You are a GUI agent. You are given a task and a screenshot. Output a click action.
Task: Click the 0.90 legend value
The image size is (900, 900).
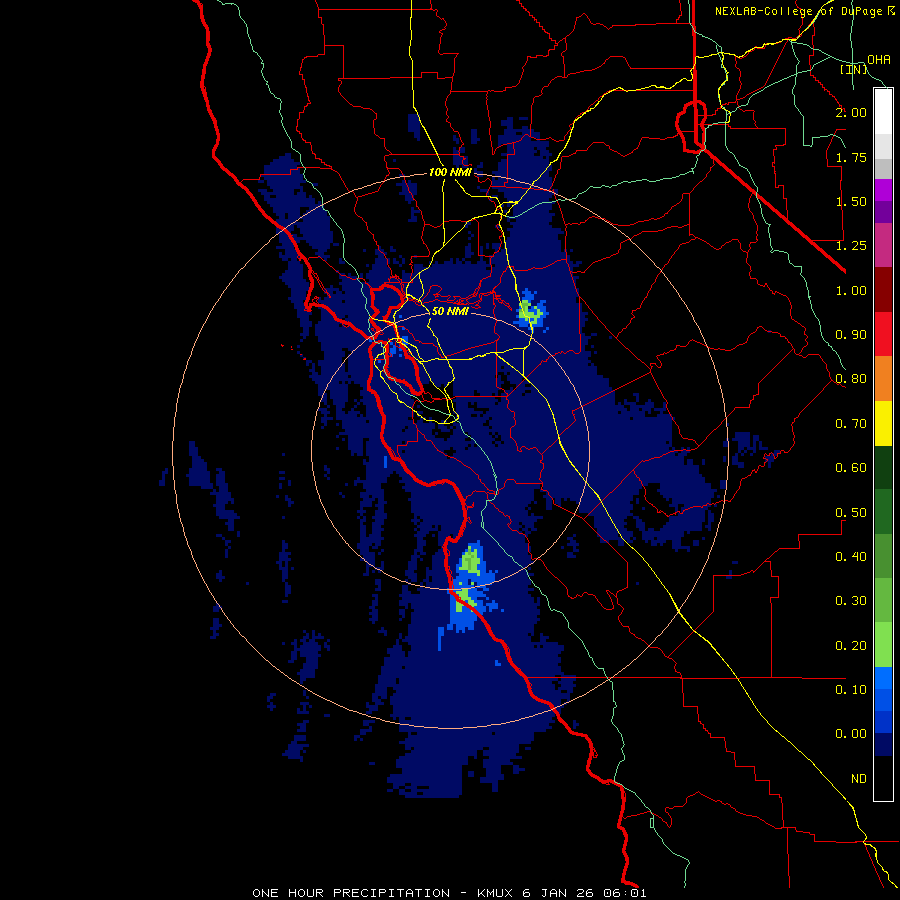pyautogui.click(x=851, y=335)
